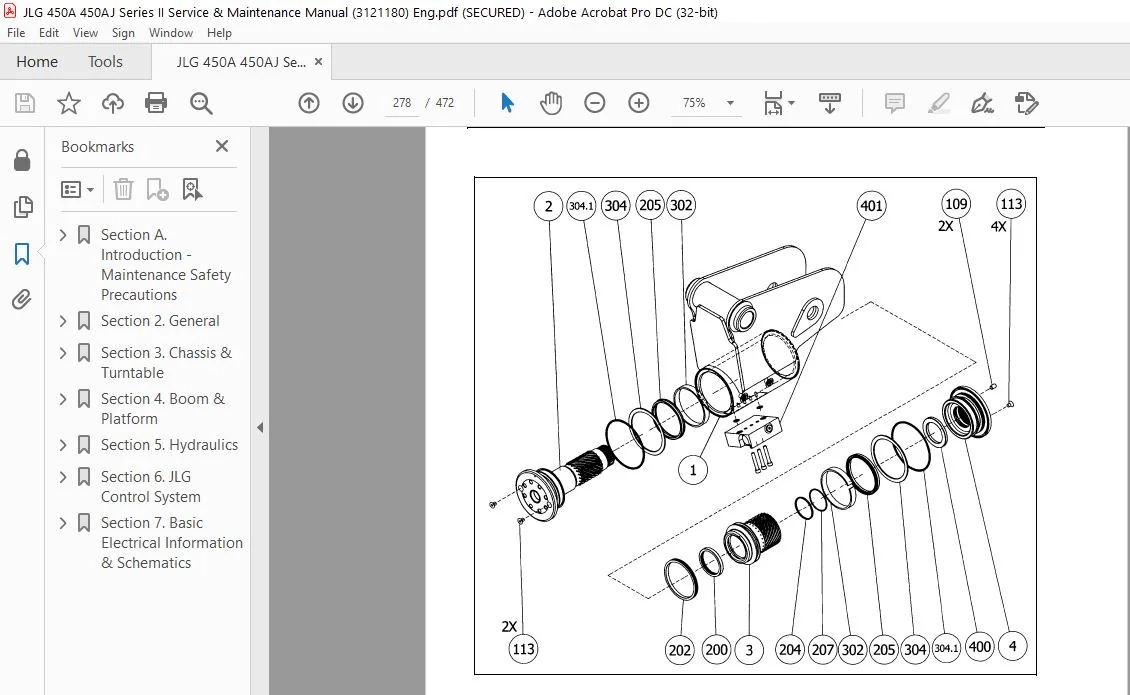Expand Section A. Introduction bookmark
This screenshot has width=1130, height=695.
click(63, 234)
